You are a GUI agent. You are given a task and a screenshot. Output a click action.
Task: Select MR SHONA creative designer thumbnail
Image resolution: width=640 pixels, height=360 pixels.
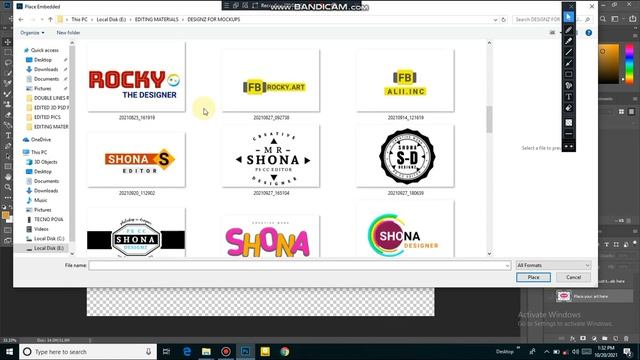[271, 156]
